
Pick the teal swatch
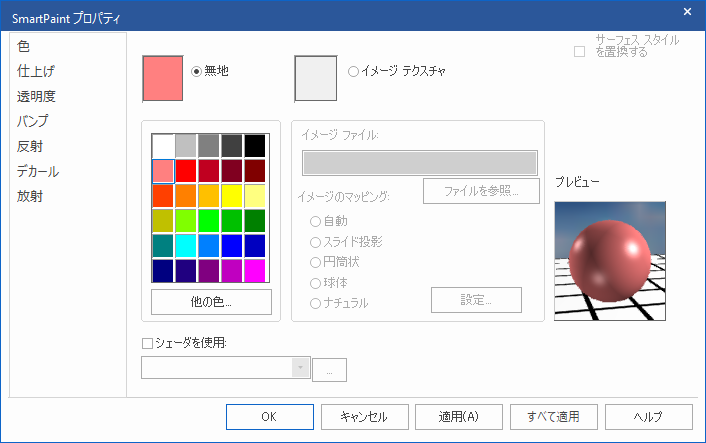coord(163,246)
